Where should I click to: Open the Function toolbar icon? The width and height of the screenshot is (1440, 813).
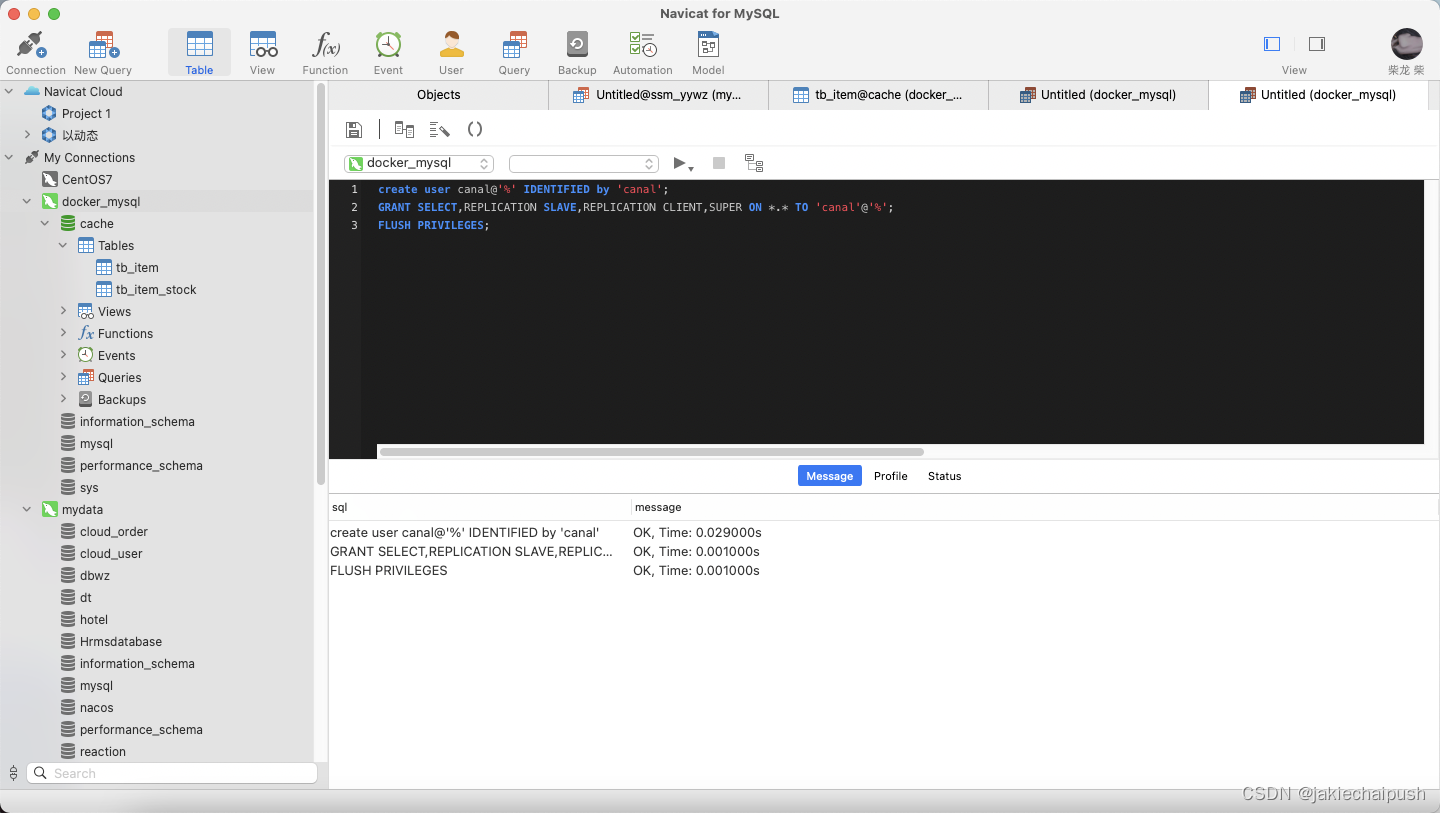(325, 52)
